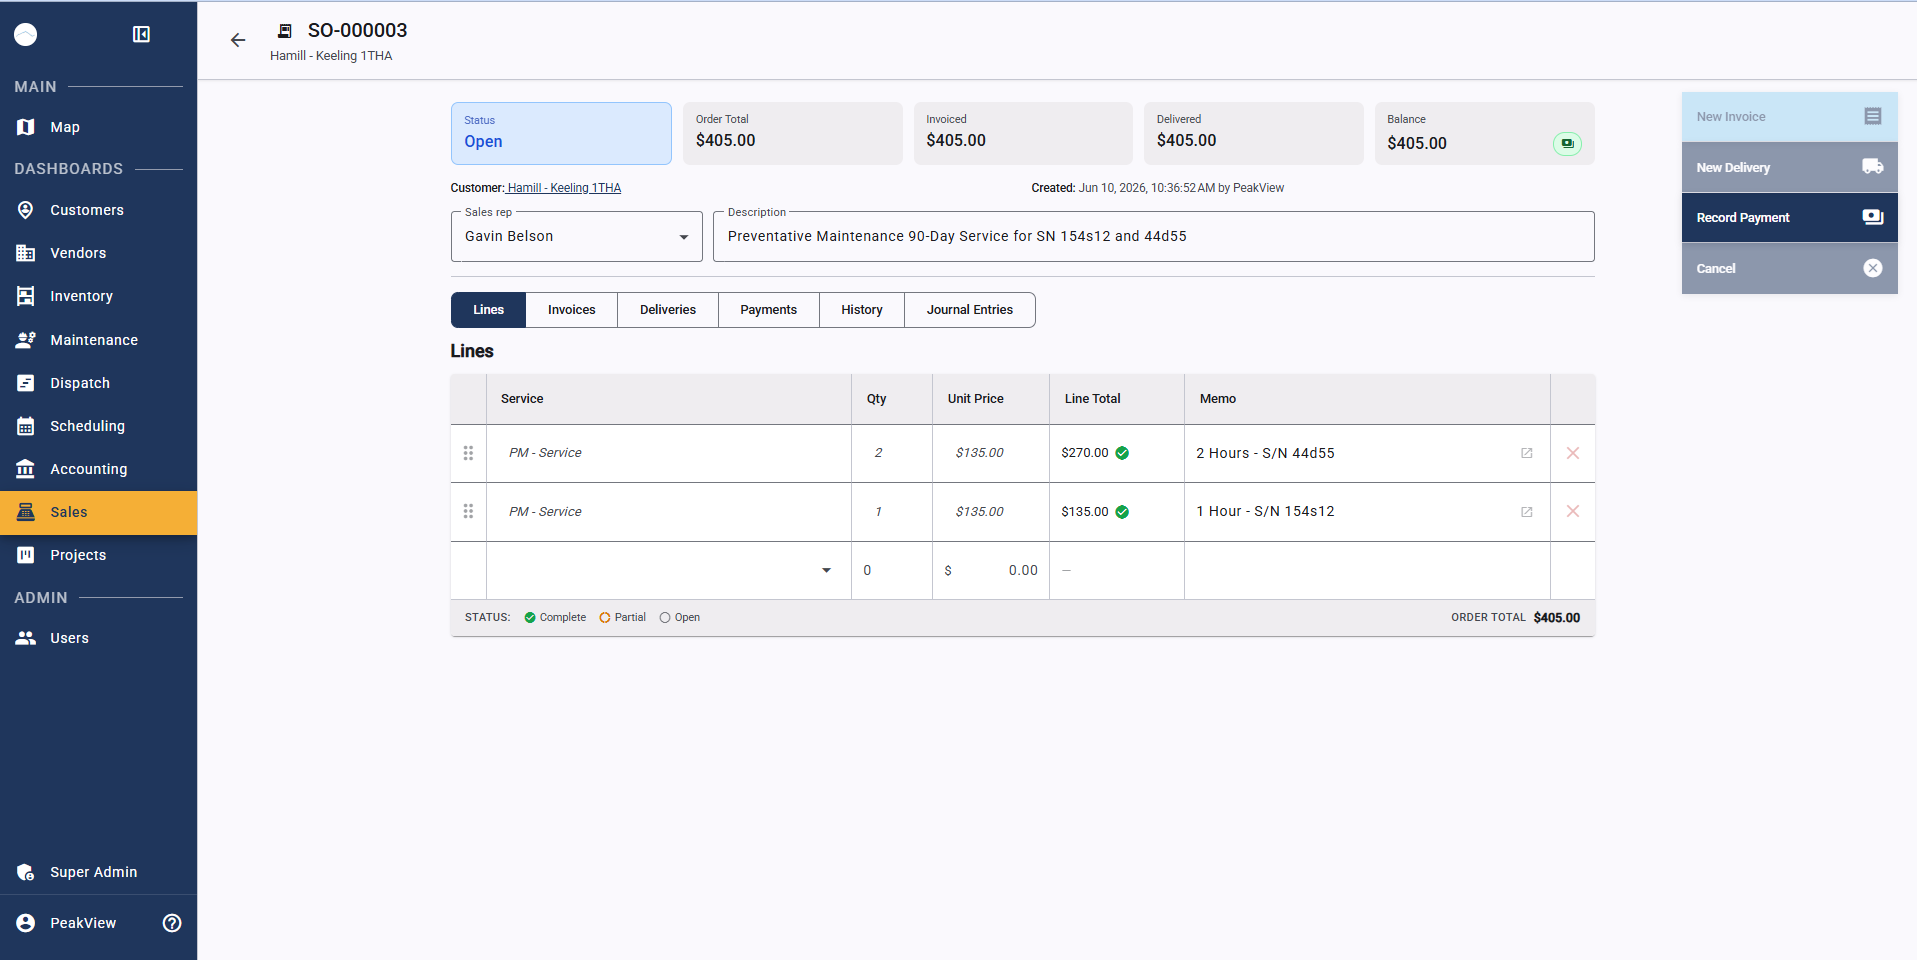The width and height of the screenshot is (1917, 960).
Task: Open the Users admin page
Action: coord(98,638)
